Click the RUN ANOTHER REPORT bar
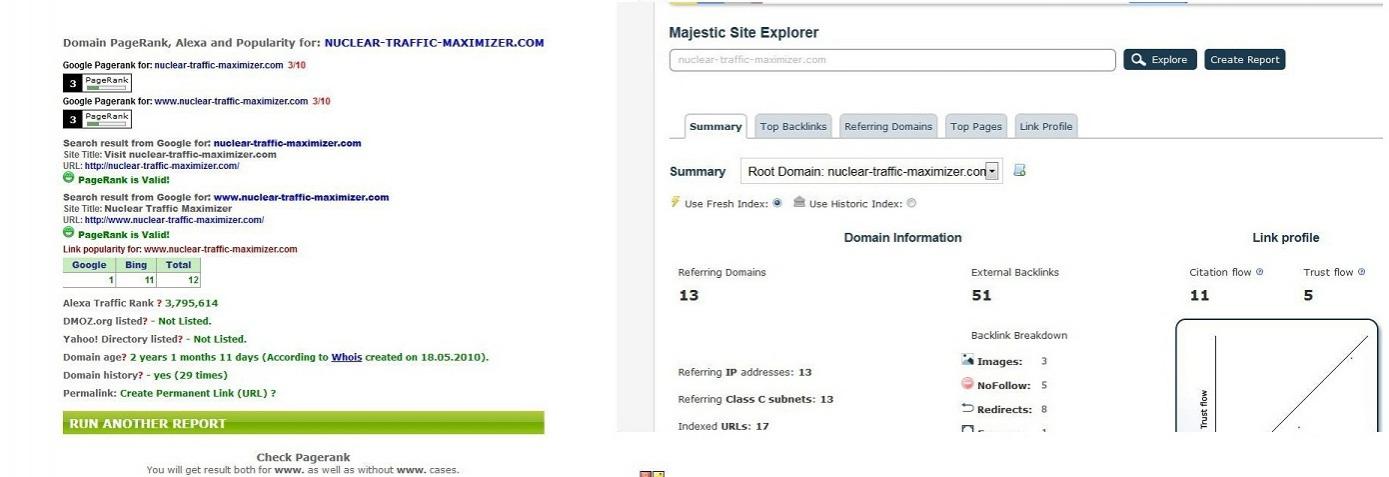This screenshot has height=477, width=1389. point(304,423)
